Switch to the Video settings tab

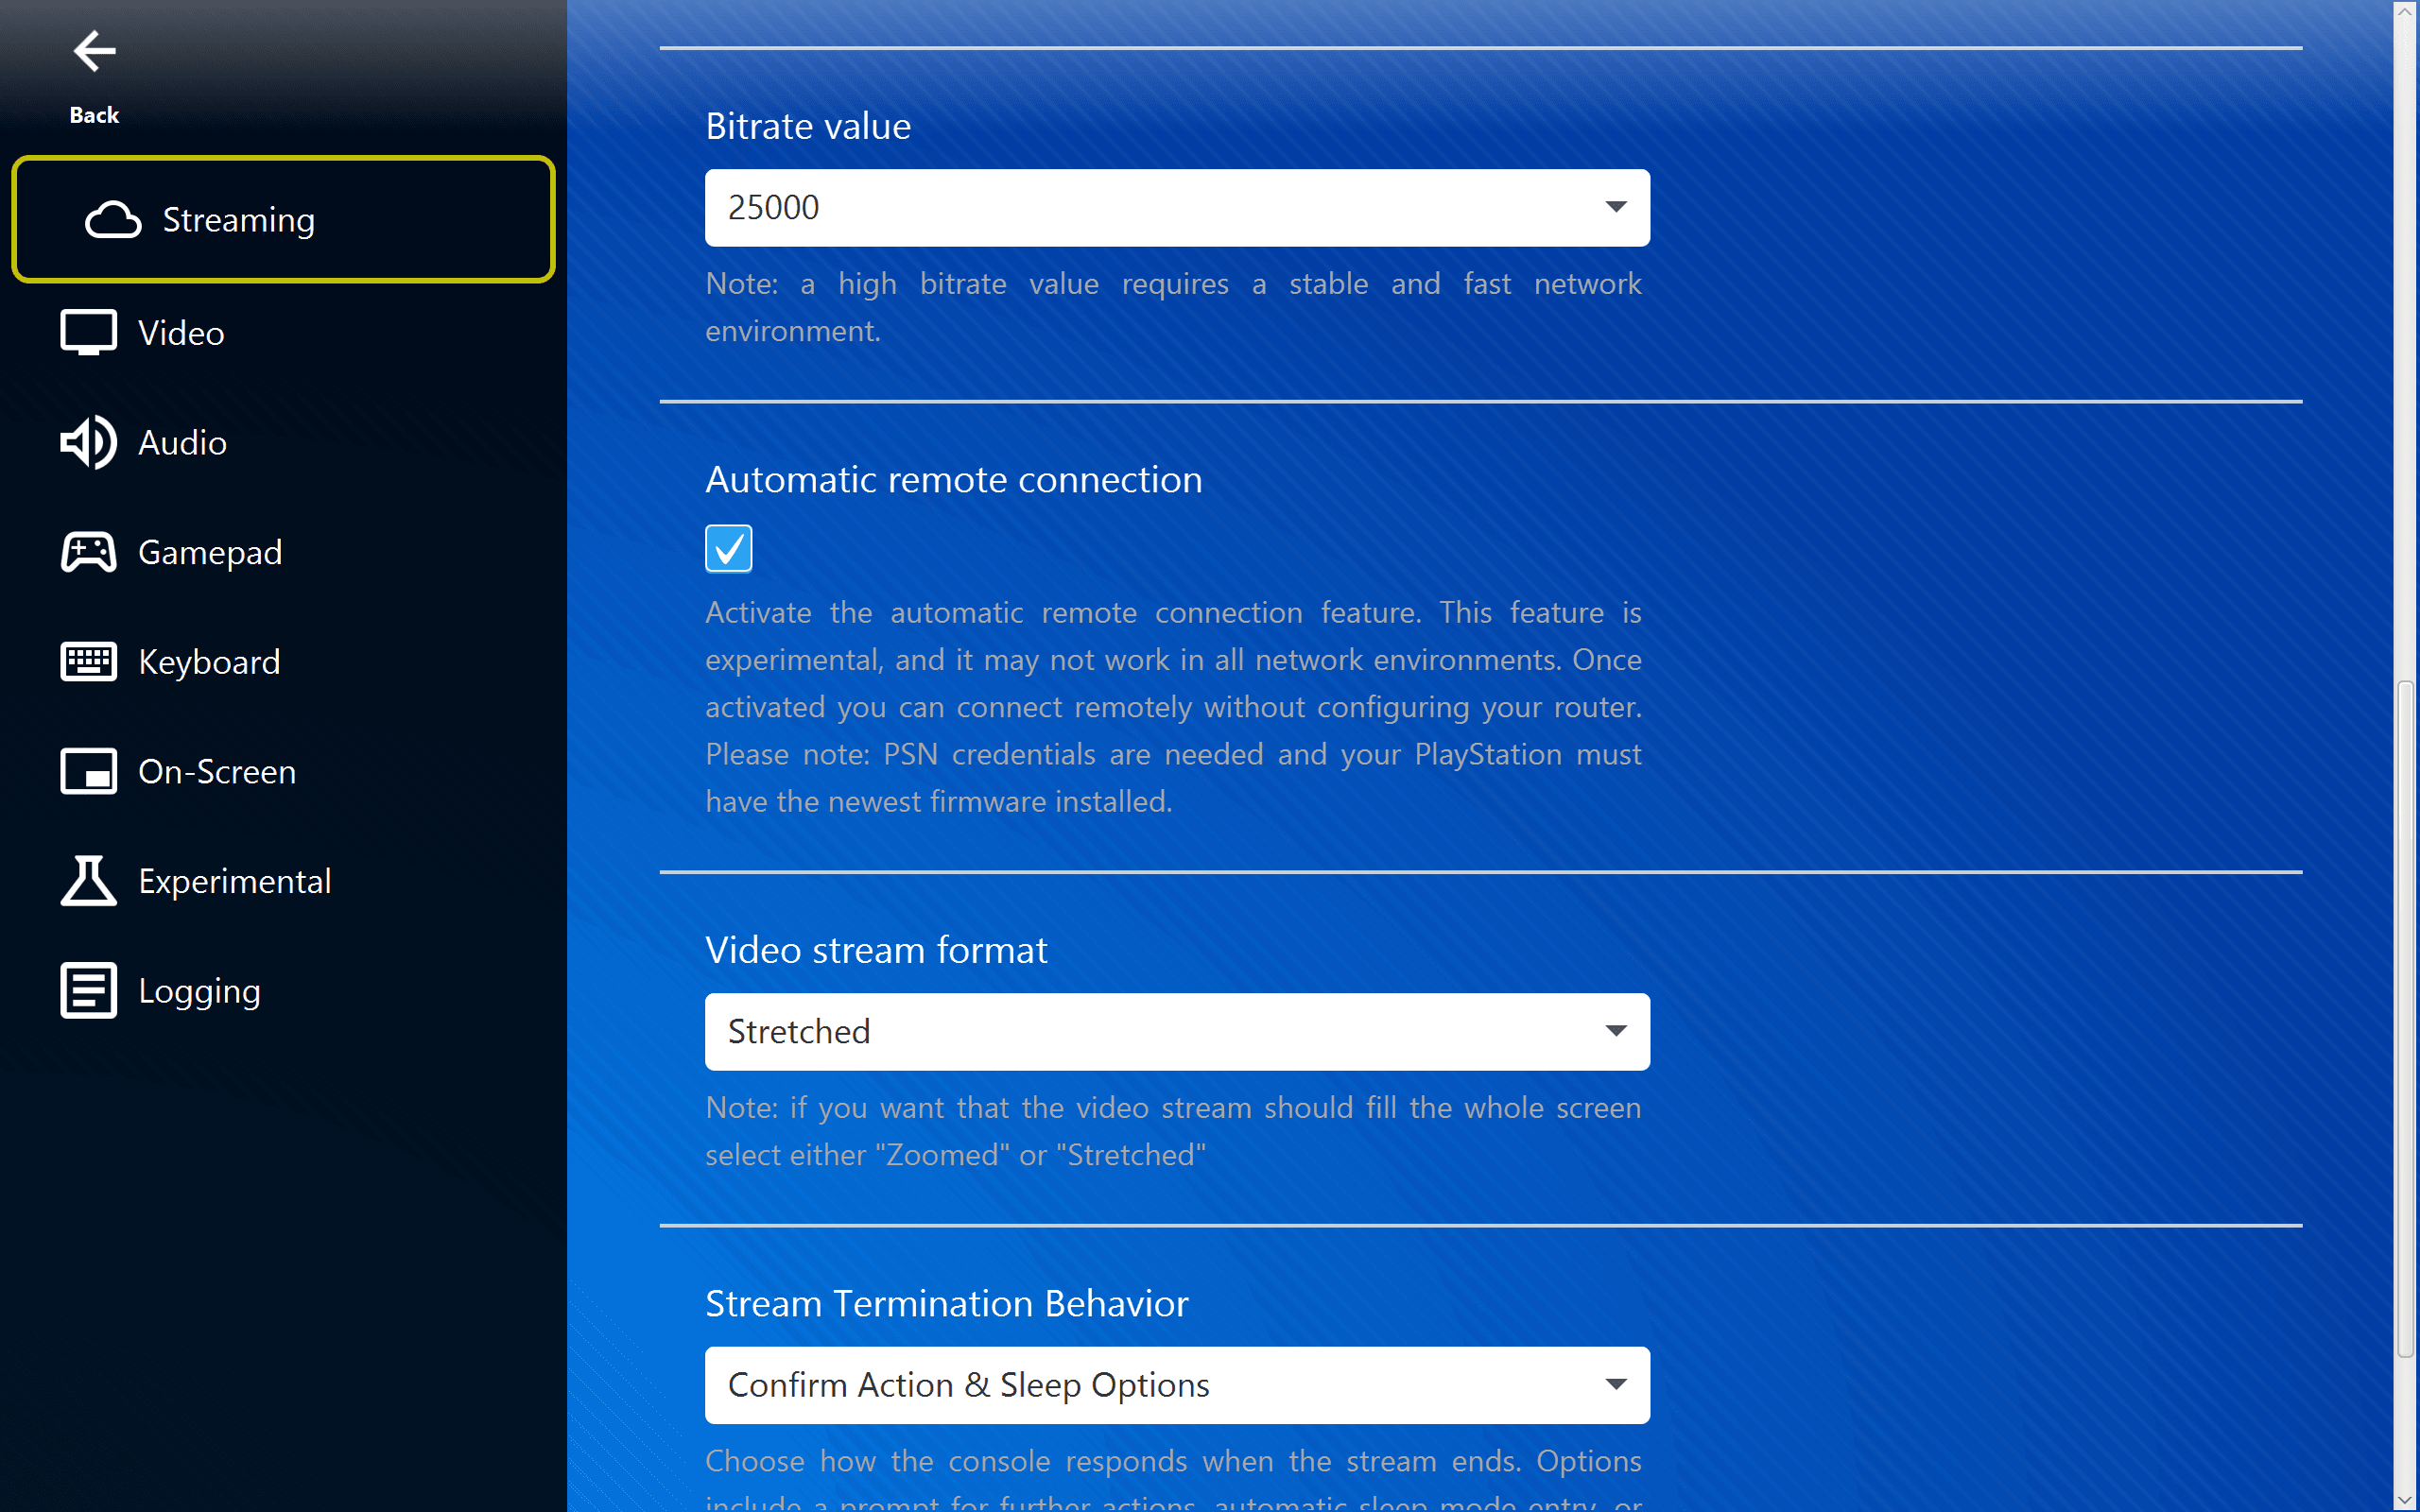point(181,333)
